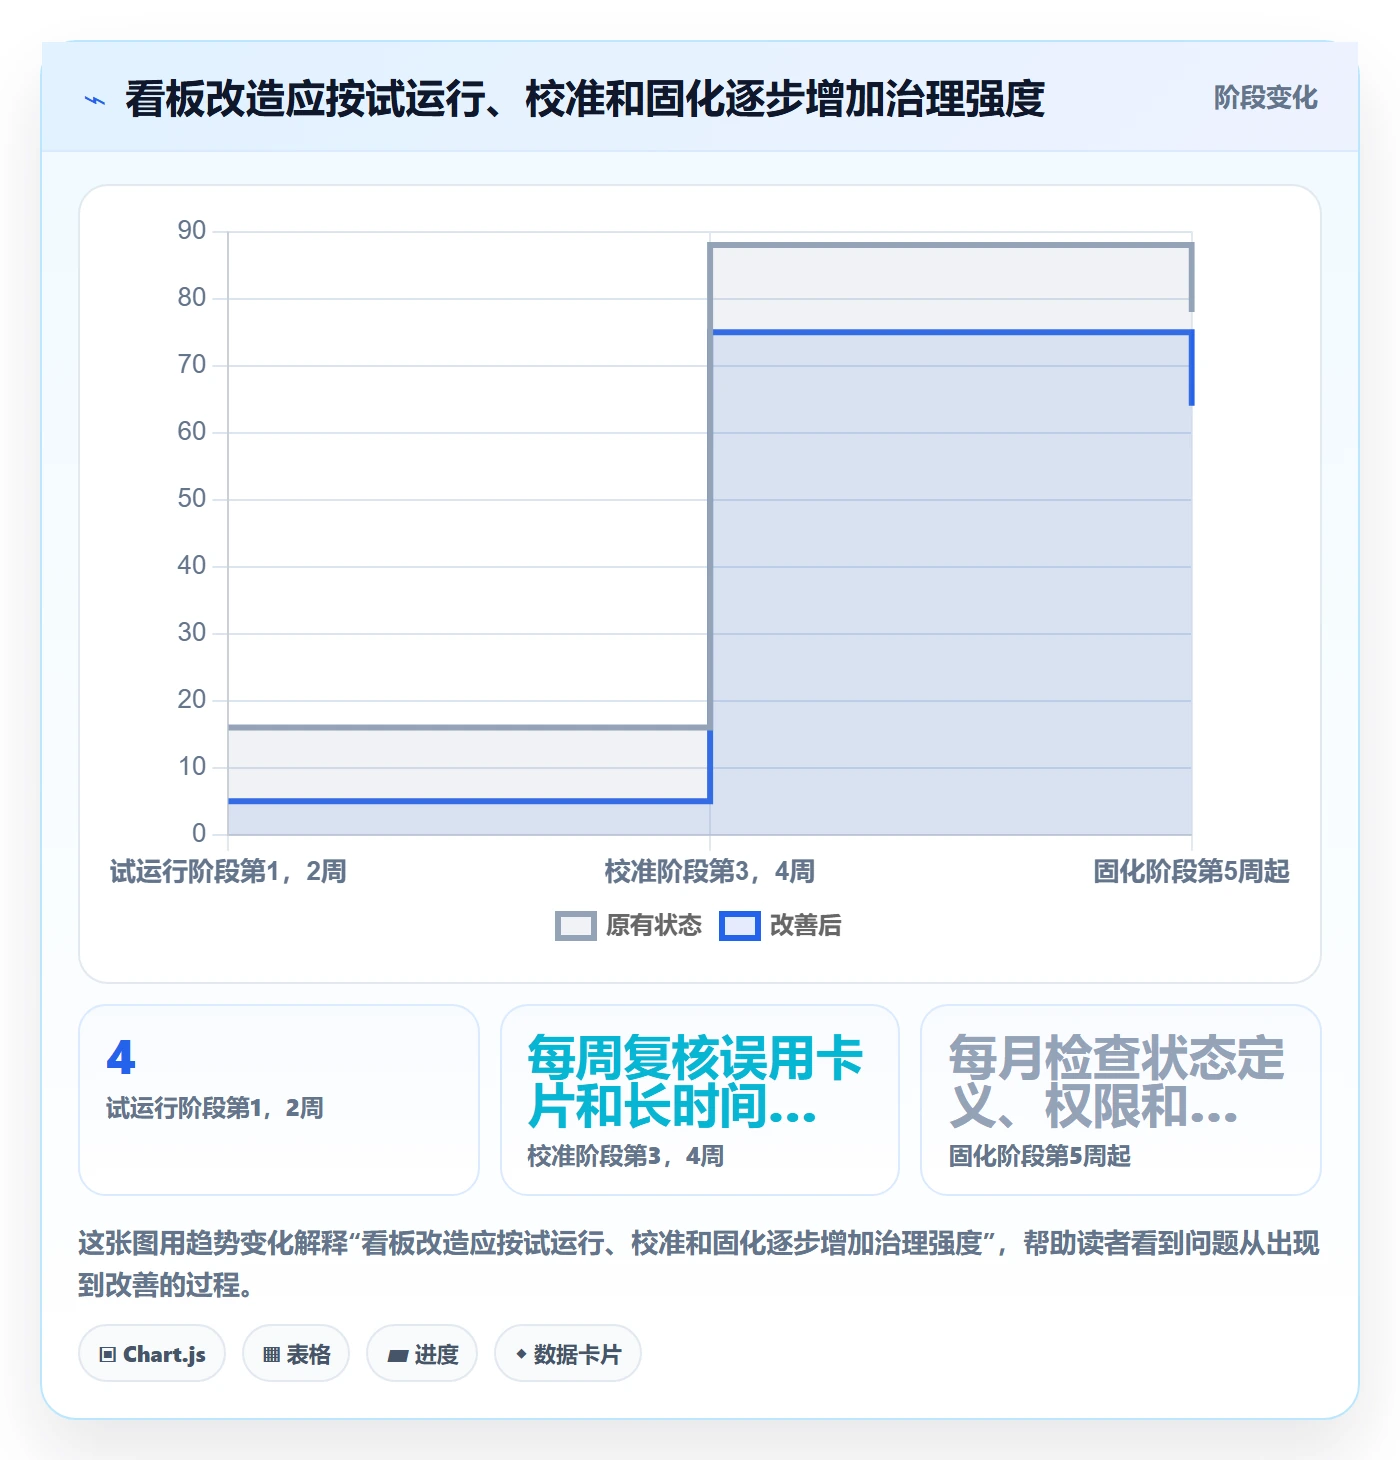Click the y-axis value 50
1400x1460 pixels.
192,499
